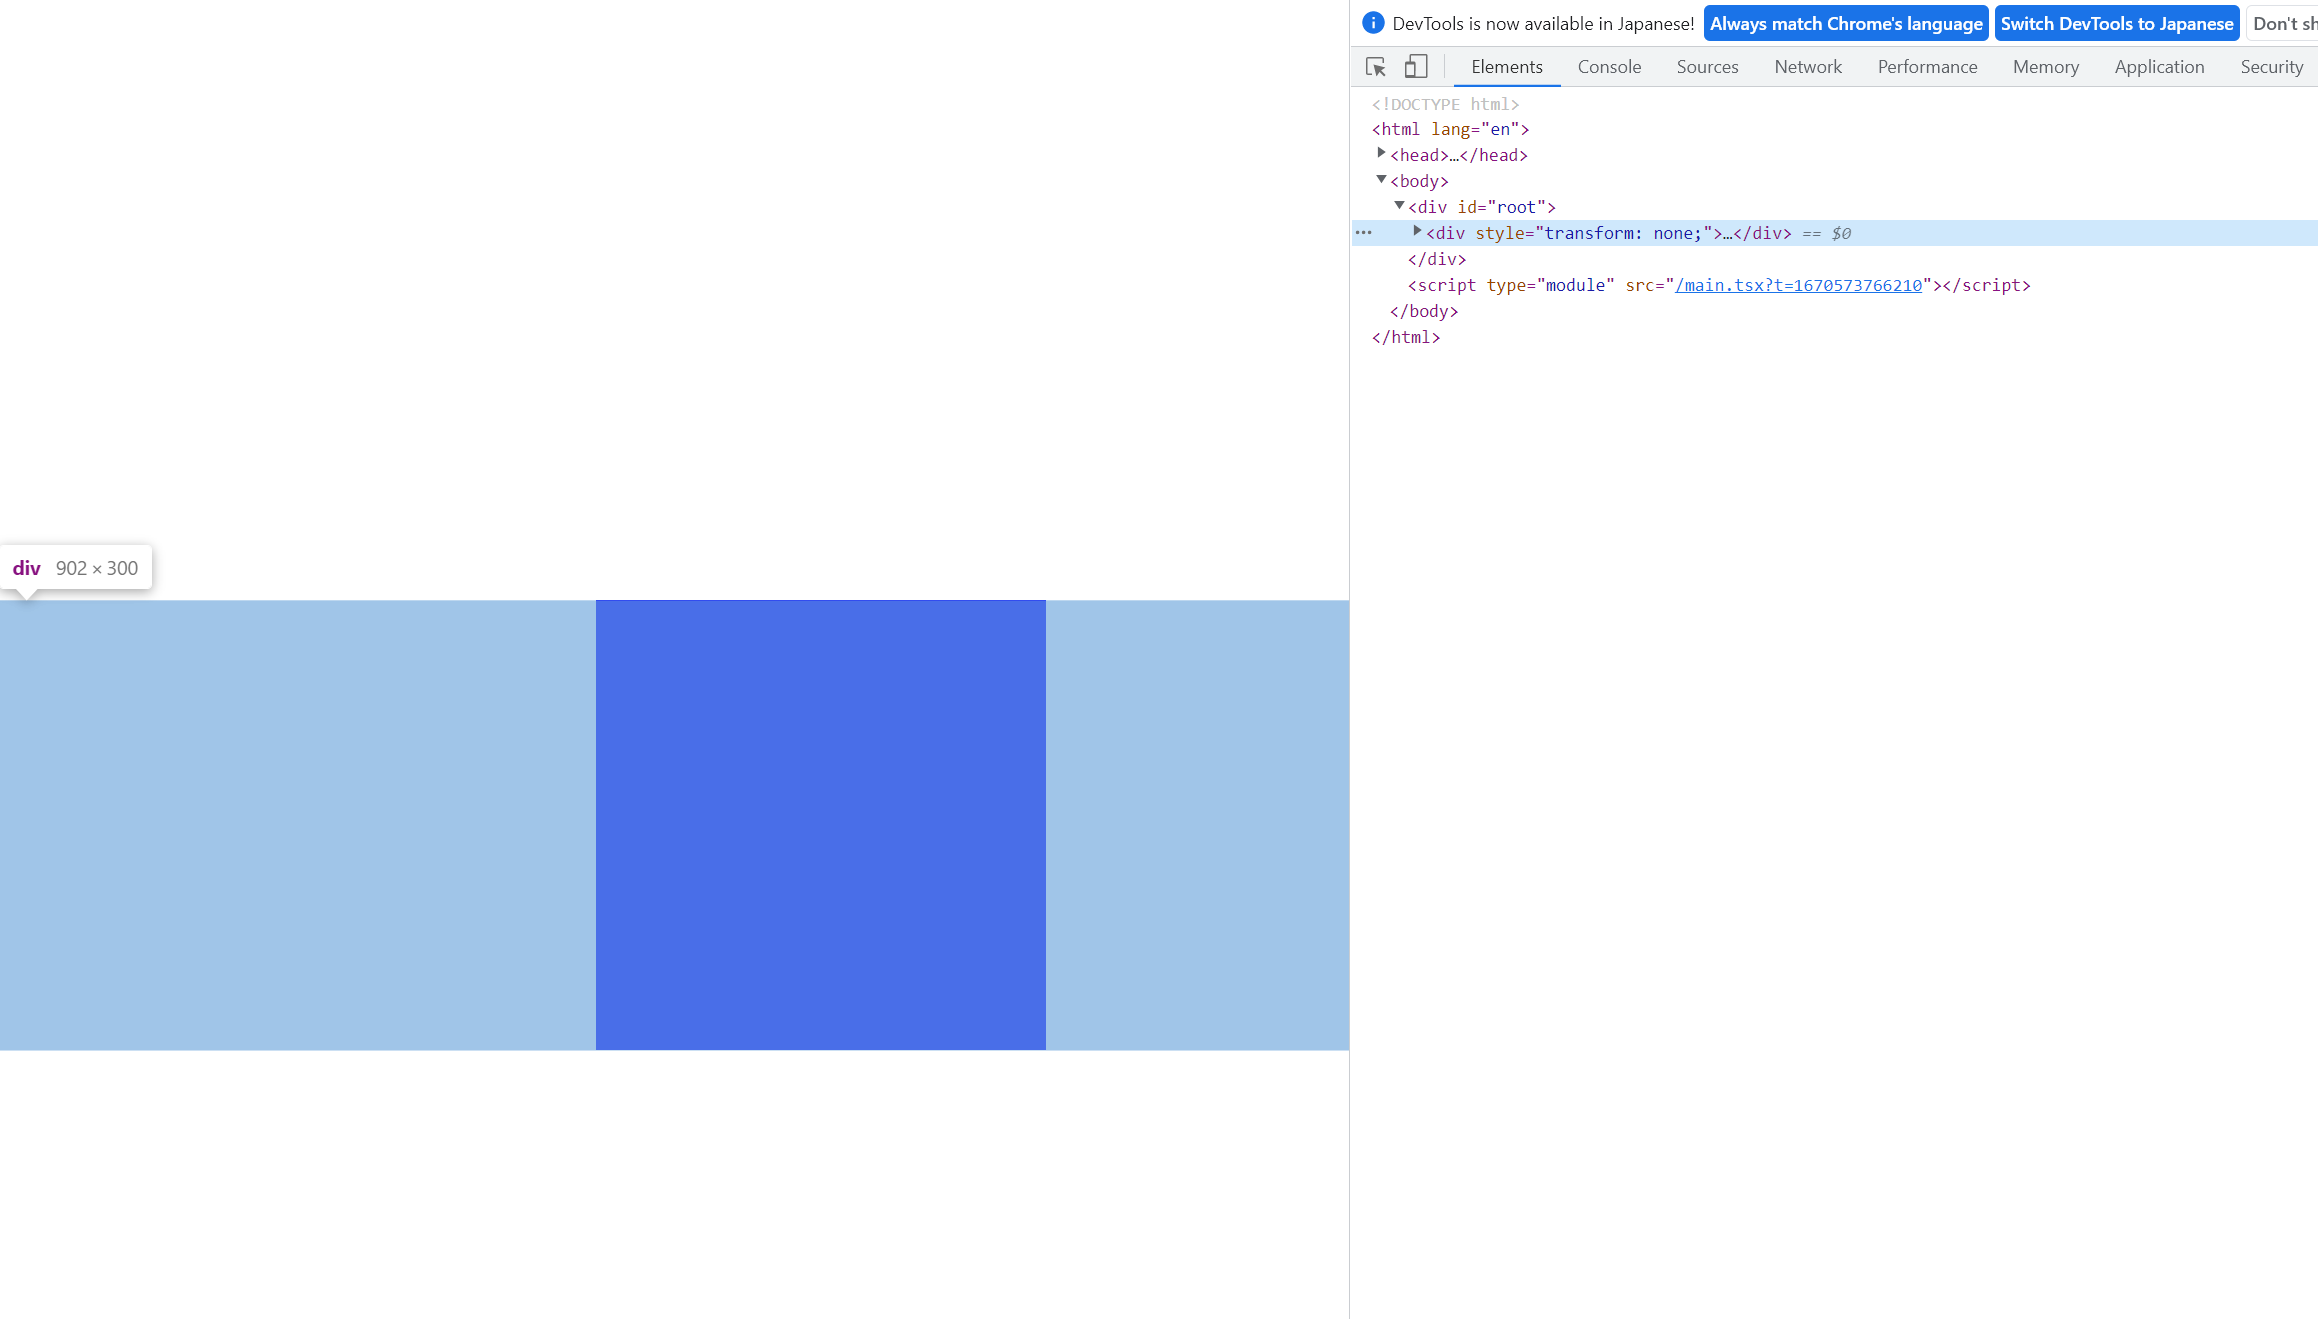Click the info icon in notification bar
This screenshot has width=2318, height=1319.
(1373, 23)
